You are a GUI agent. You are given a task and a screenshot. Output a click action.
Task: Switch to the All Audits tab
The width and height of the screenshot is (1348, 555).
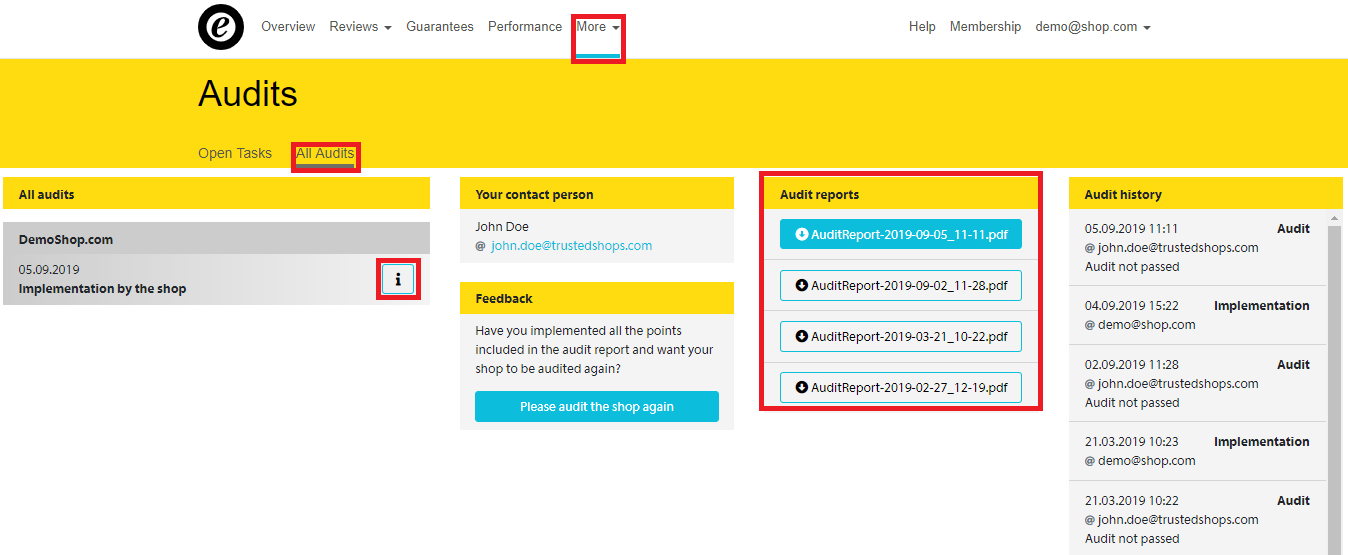point(325,153)
